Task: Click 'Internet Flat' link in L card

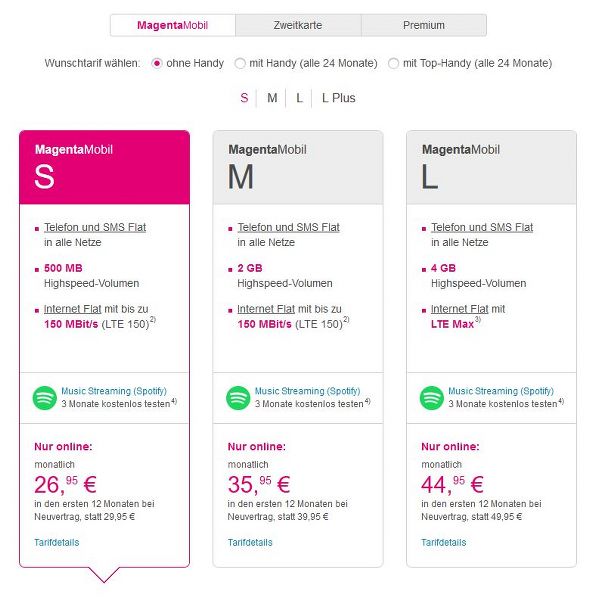Action: (460, 309)
